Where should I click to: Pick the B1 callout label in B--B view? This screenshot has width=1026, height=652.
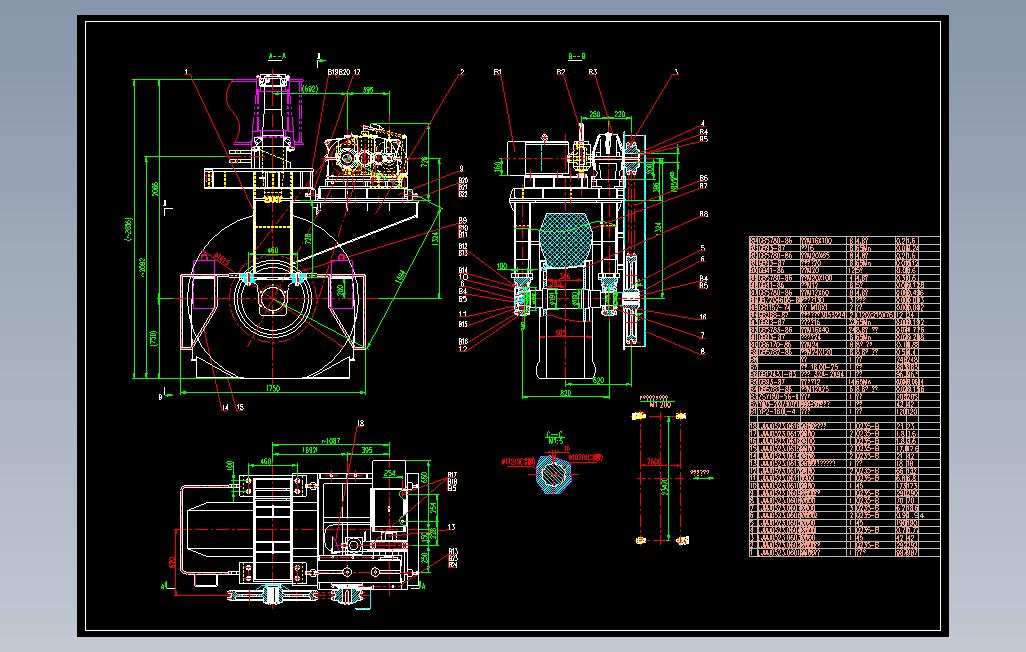pyautogui.click(x=497, y=72)
